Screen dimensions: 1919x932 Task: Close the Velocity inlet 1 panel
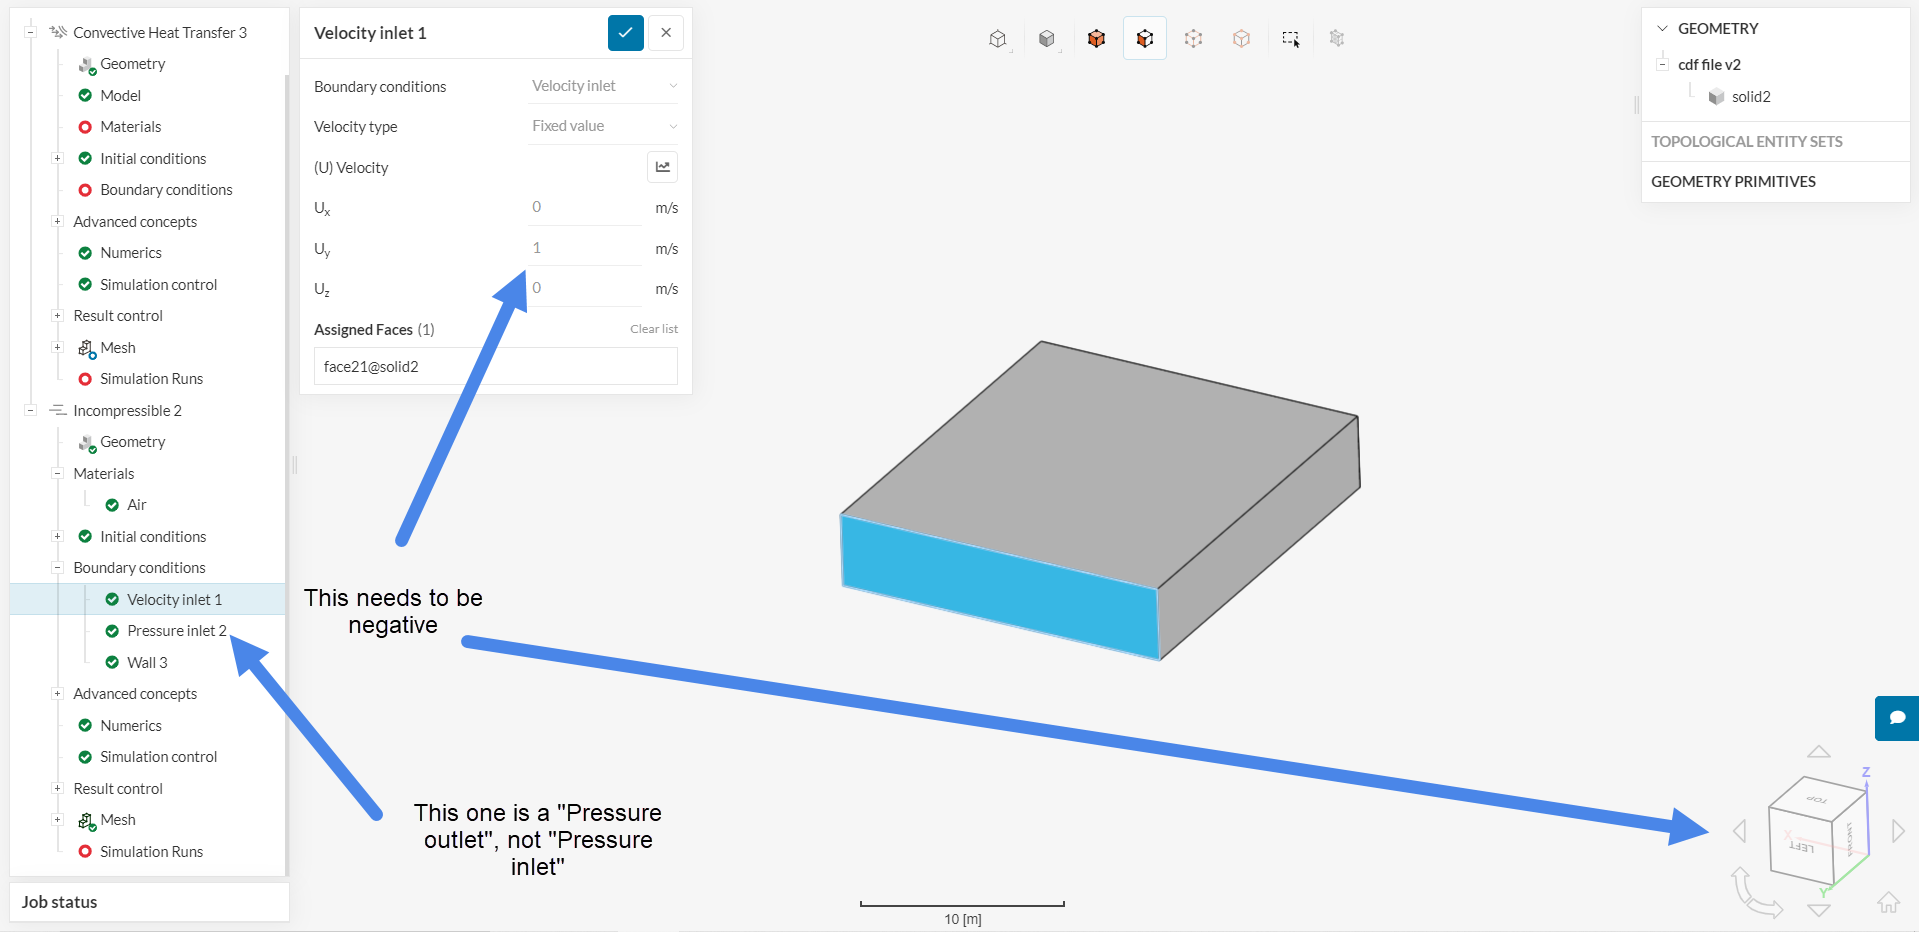[666, 33]
